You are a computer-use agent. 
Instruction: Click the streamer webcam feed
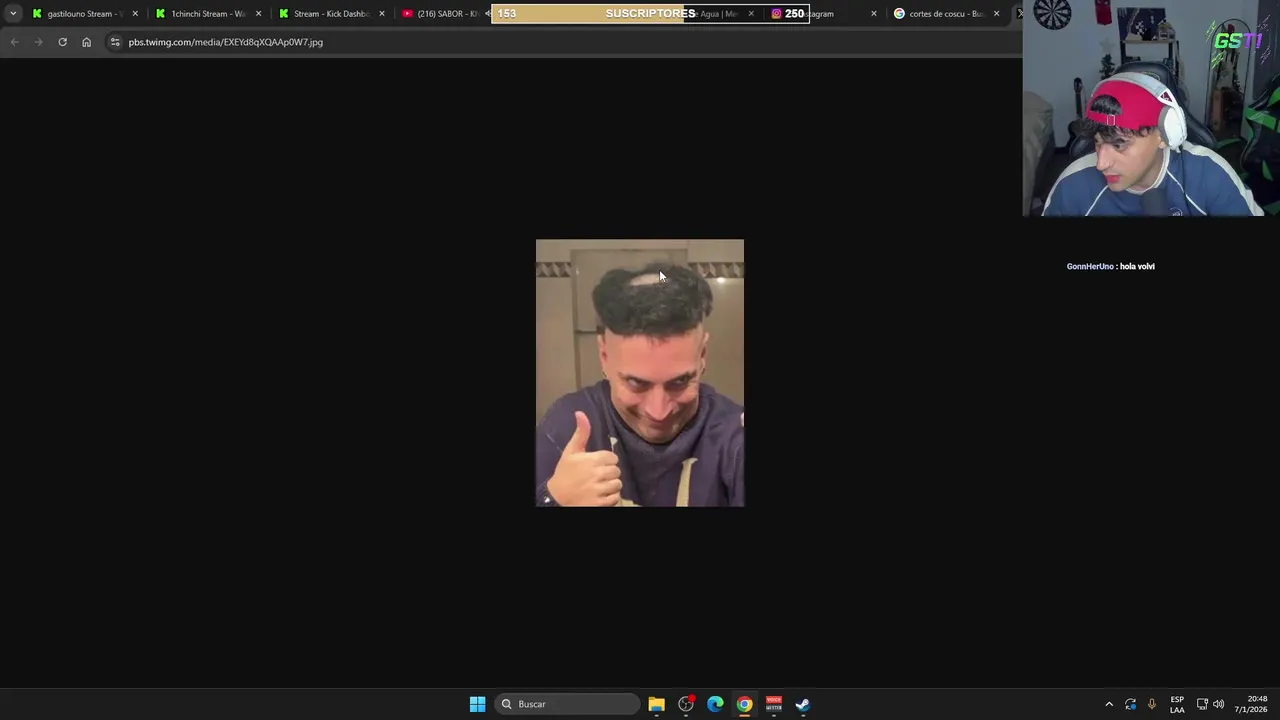pyautogui.click(x=1151, y=108)
